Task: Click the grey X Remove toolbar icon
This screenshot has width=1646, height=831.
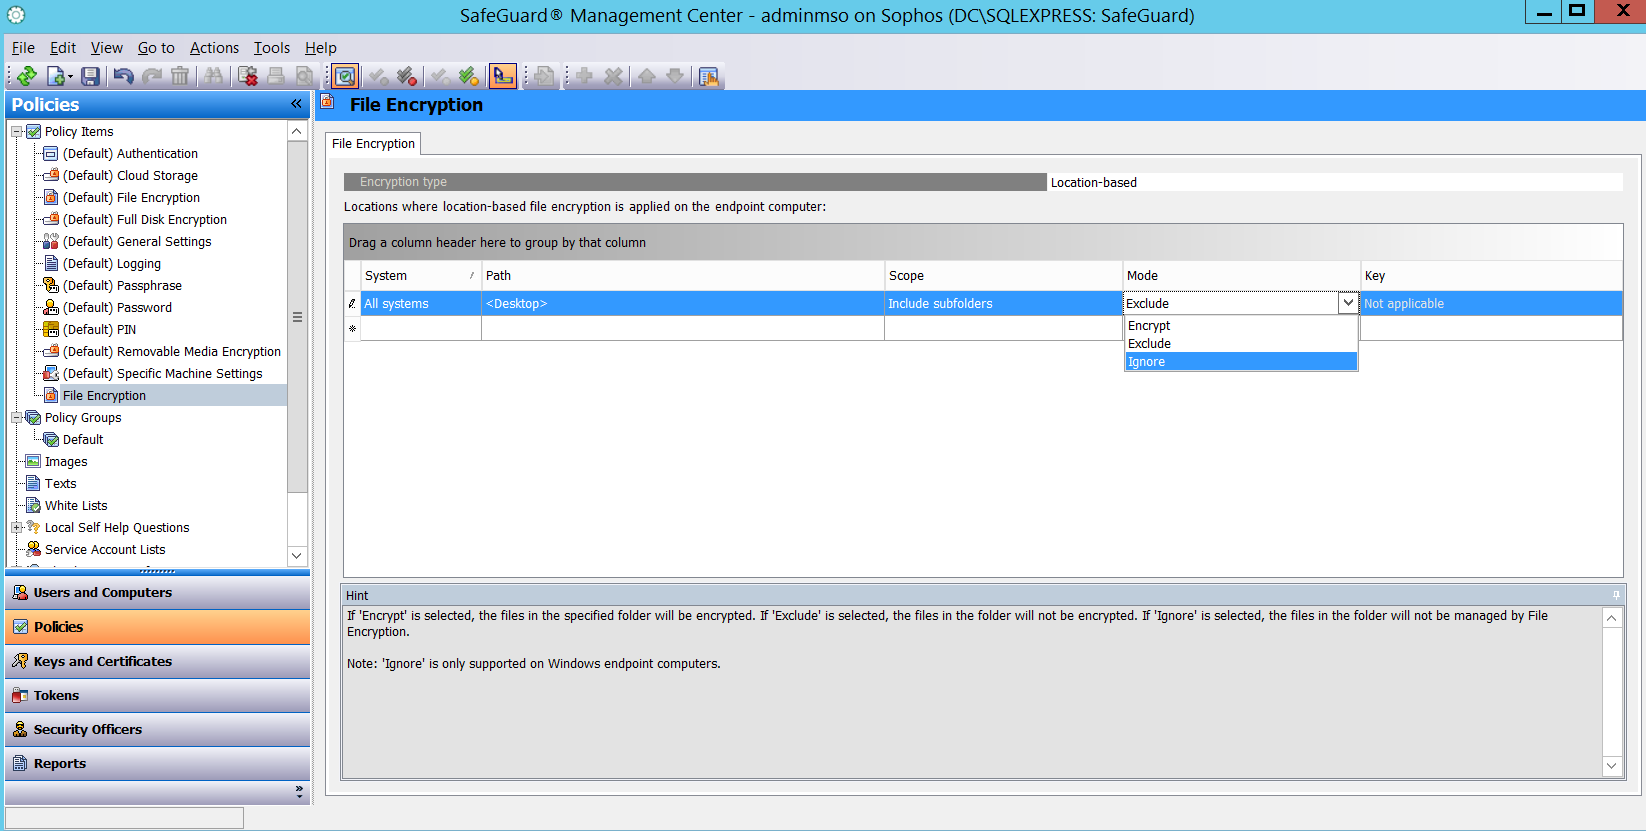Action: pos(614,76)
